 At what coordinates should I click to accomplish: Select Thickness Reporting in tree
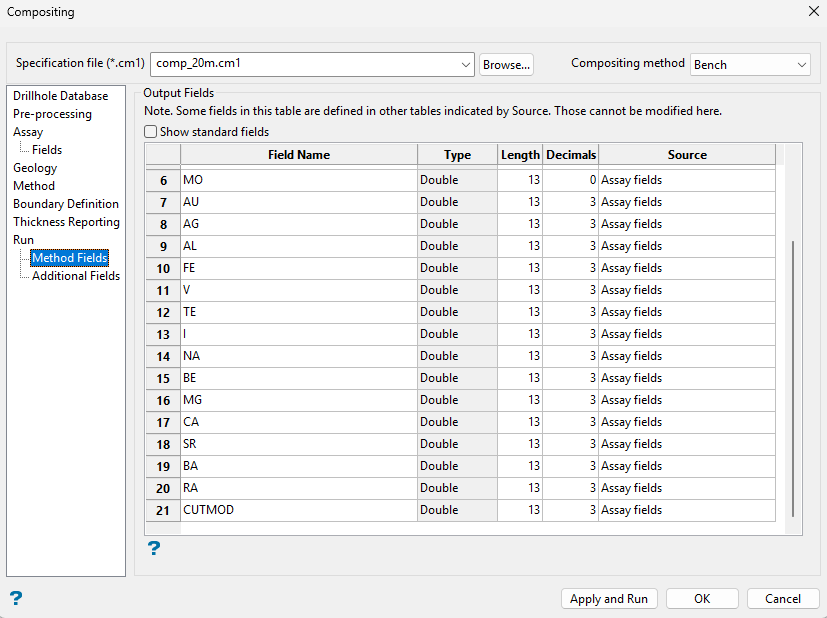(x=66, y=221)
